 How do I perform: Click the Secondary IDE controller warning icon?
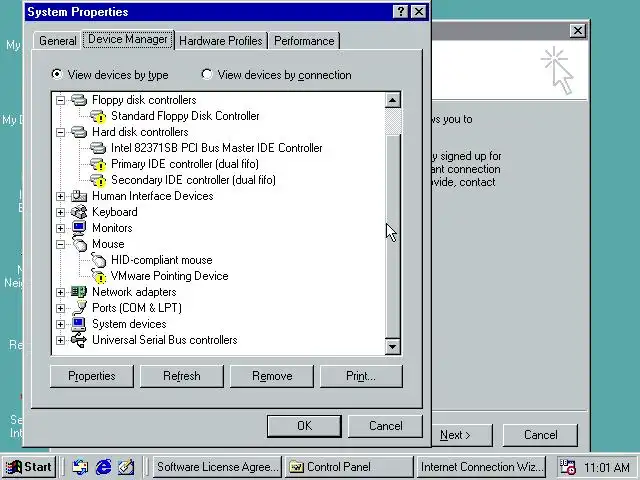tap(98, 180)
